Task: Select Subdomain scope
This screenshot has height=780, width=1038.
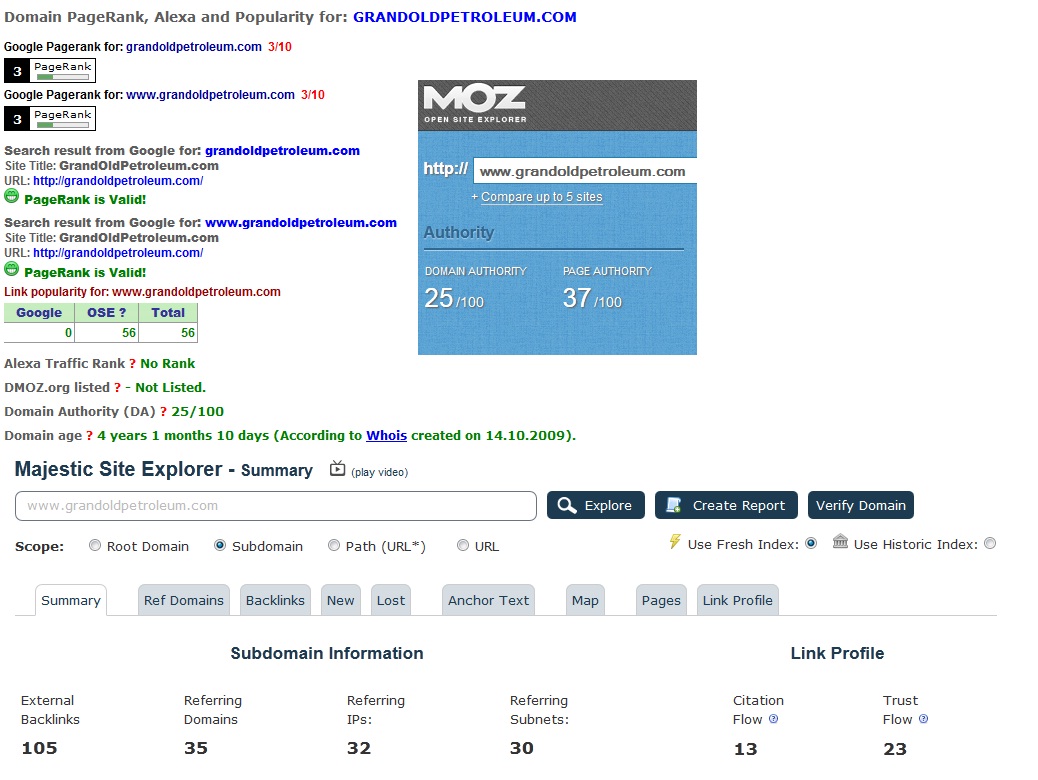Action: (x=220, y=545)
